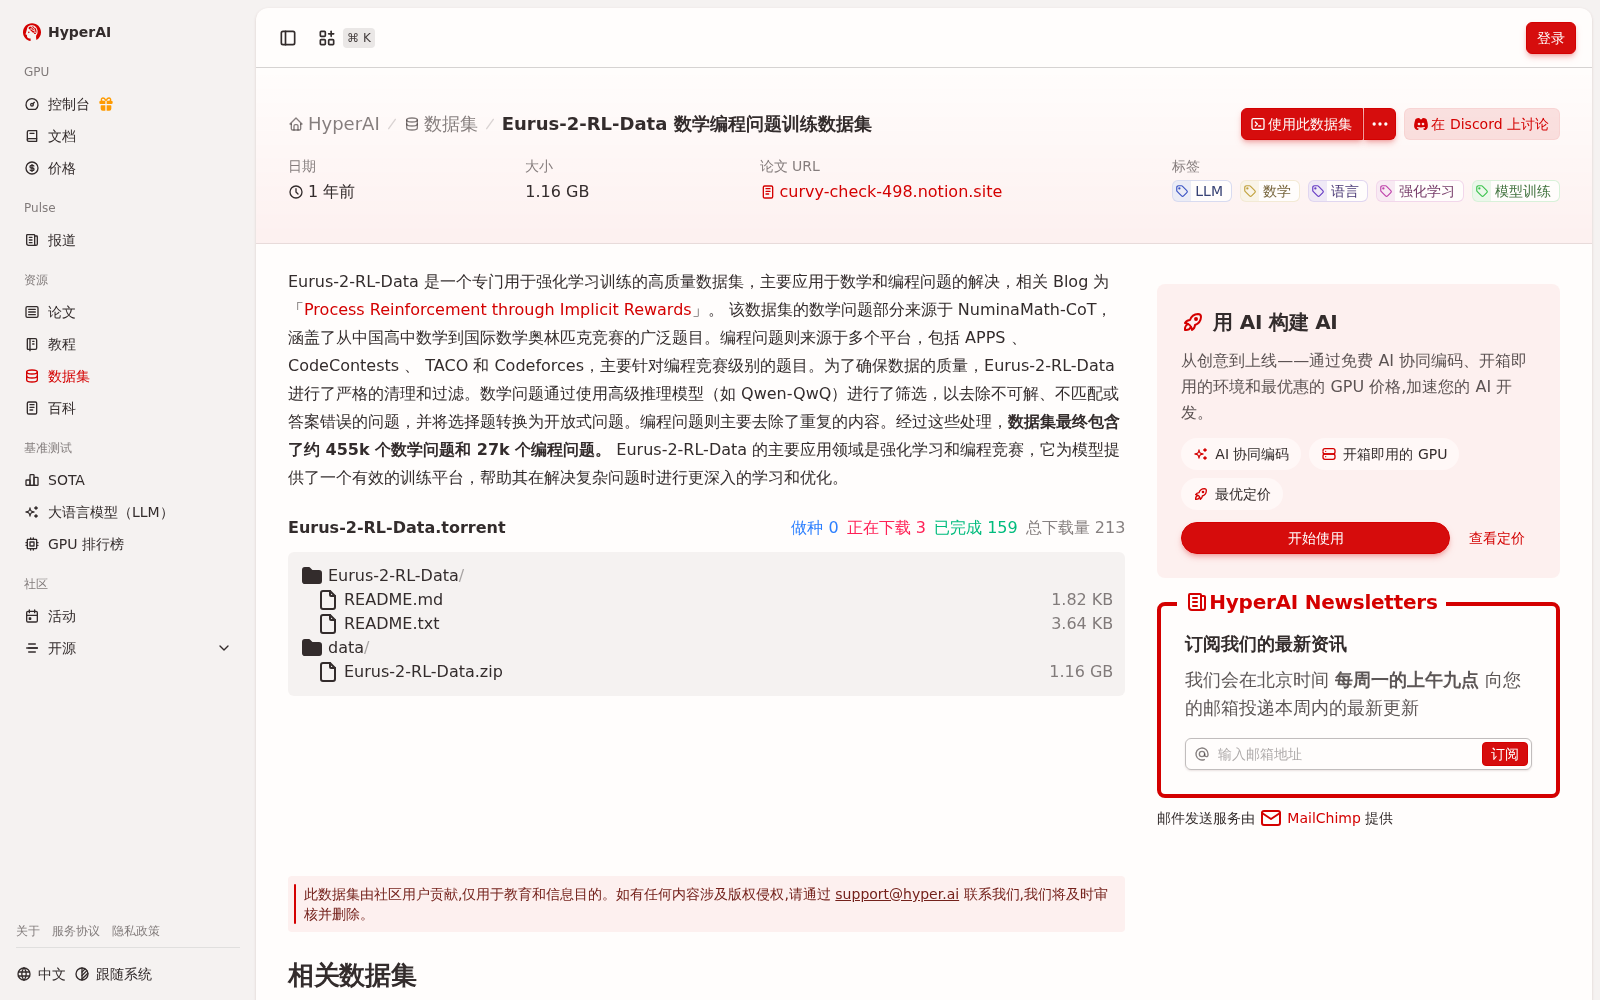Open GPU 排行榜 in sidebar
Image resolution: width=1600 pixels, height=1000 pixels.
pyautogui.click(x=128, y=544)
